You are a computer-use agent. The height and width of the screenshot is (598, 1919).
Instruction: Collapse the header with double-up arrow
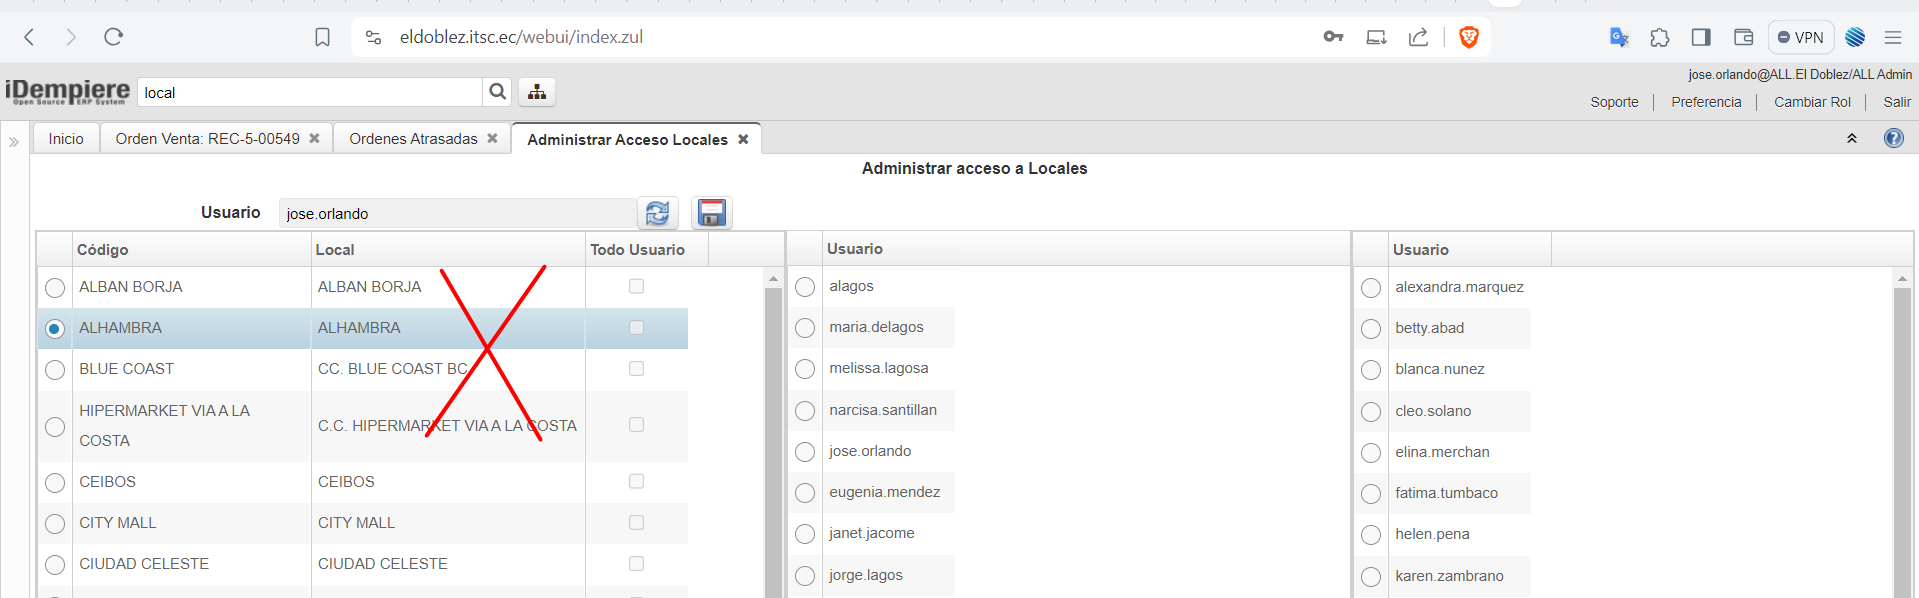1851,139
